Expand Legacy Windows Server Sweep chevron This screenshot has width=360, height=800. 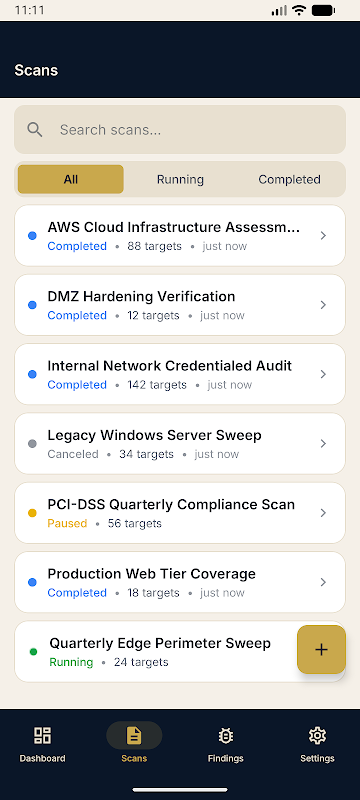pyautogui.click(x=323, y=443)
